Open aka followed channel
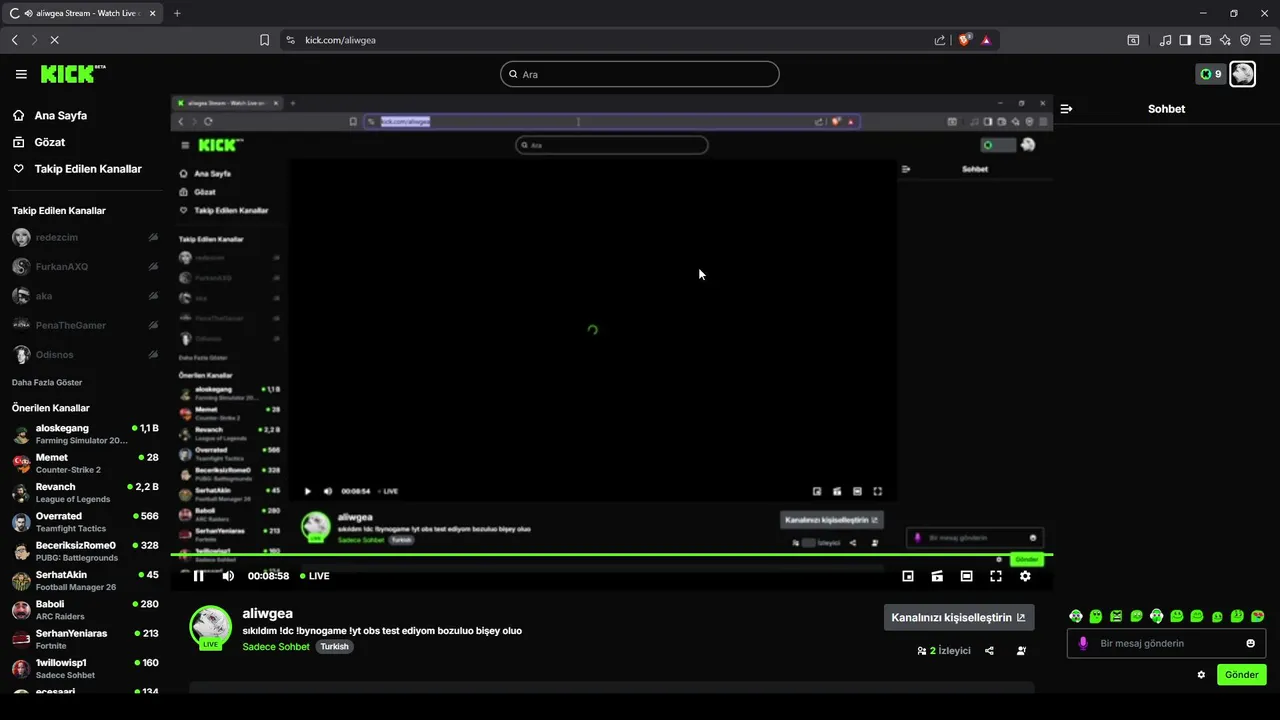This screenshot has width=1280, height=720. (85, 296)
